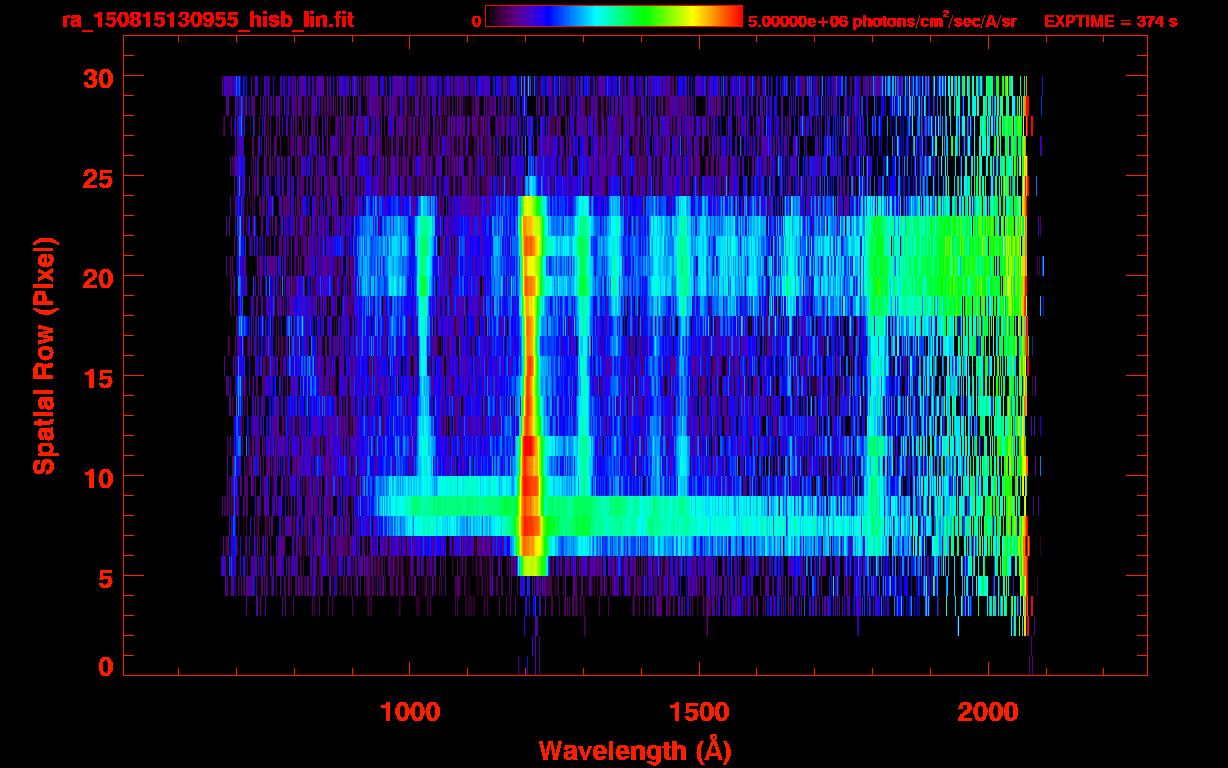The height and width of the screenshot is (768, 1228).
Task: Click the EXPTIME = 374 s label
Action: pos(1110,21)
